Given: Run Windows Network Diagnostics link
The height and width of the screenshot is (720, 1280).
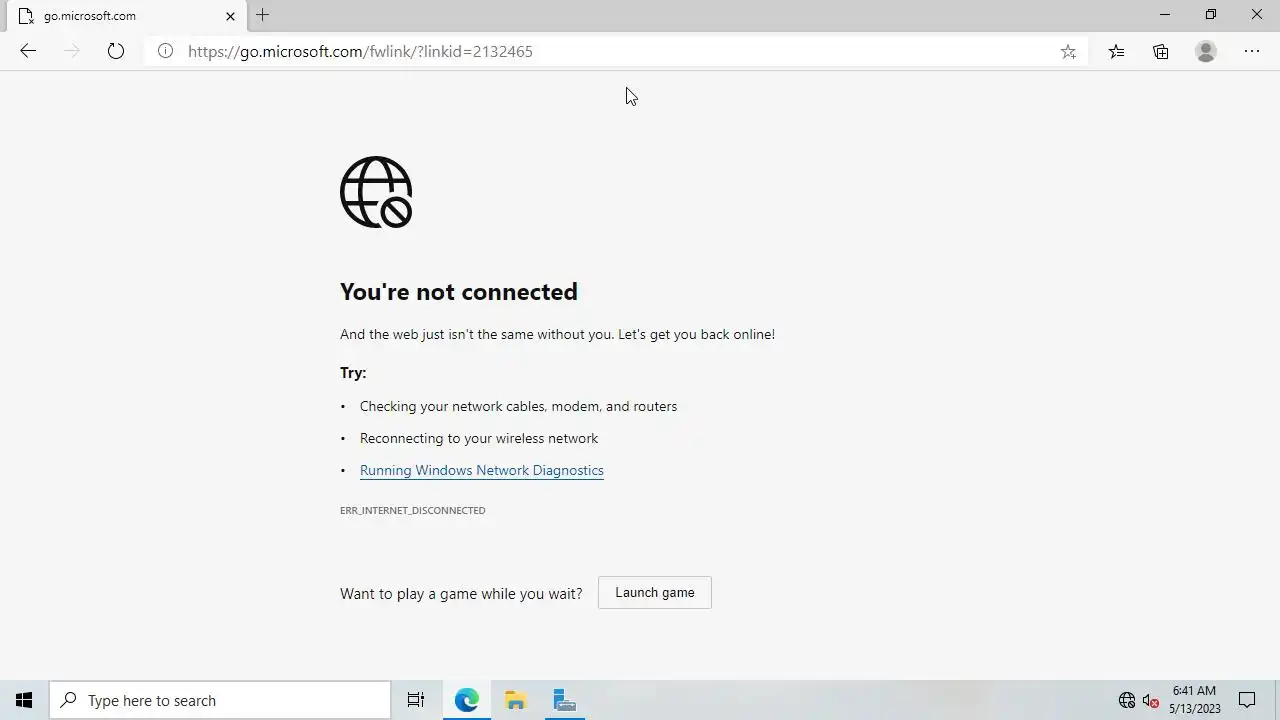Looking at the screenshot, I should (482, 470).
